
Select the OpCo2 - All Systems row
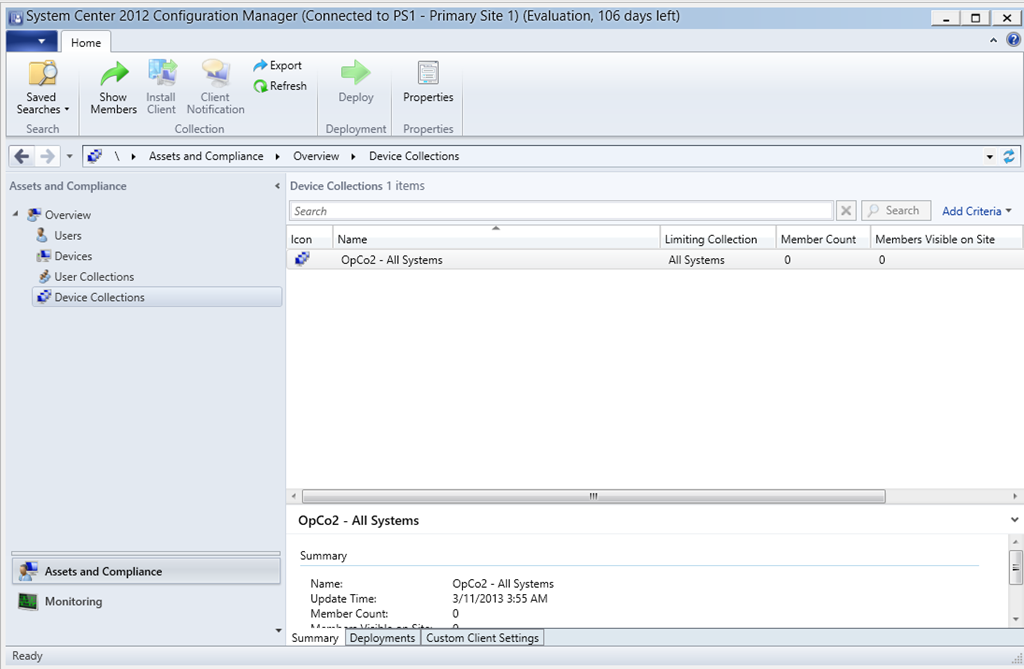pos(654,259)
